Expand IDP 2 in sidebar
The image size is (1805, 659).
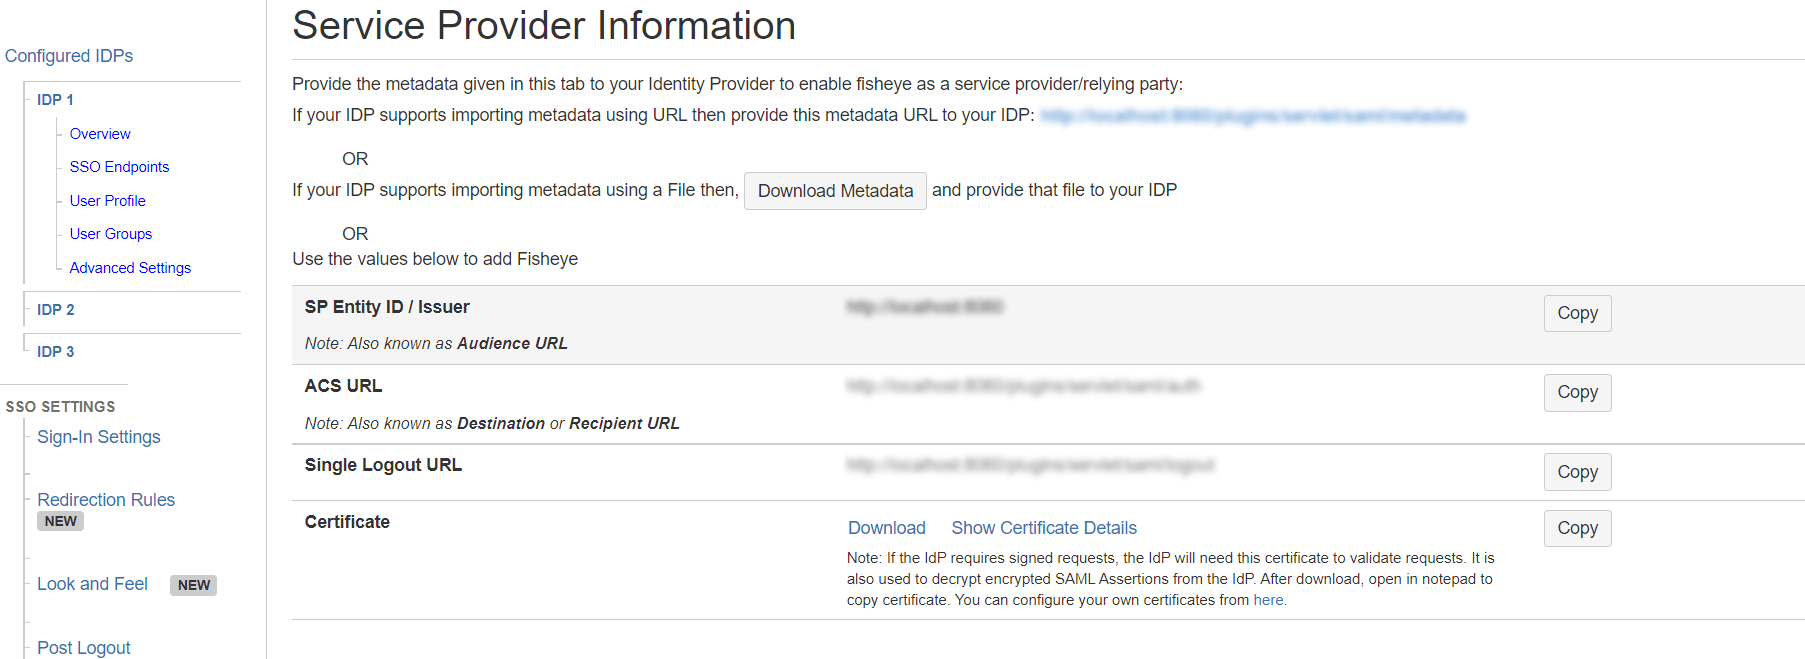[55, 310]
